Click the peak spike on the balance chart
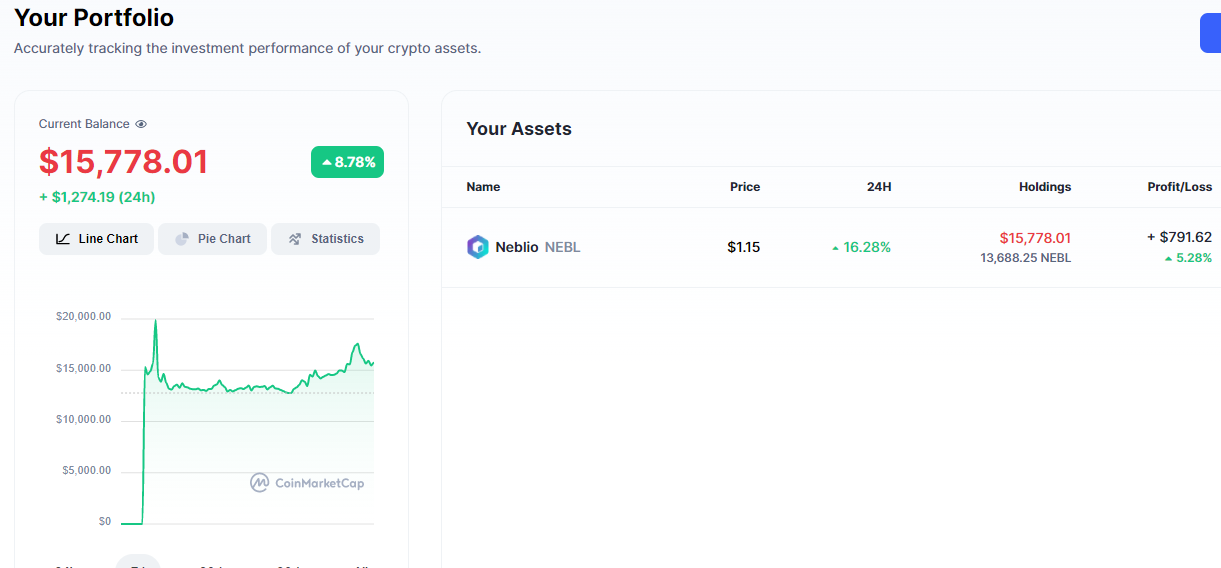 pyautogui.click(x=156, y=322)
